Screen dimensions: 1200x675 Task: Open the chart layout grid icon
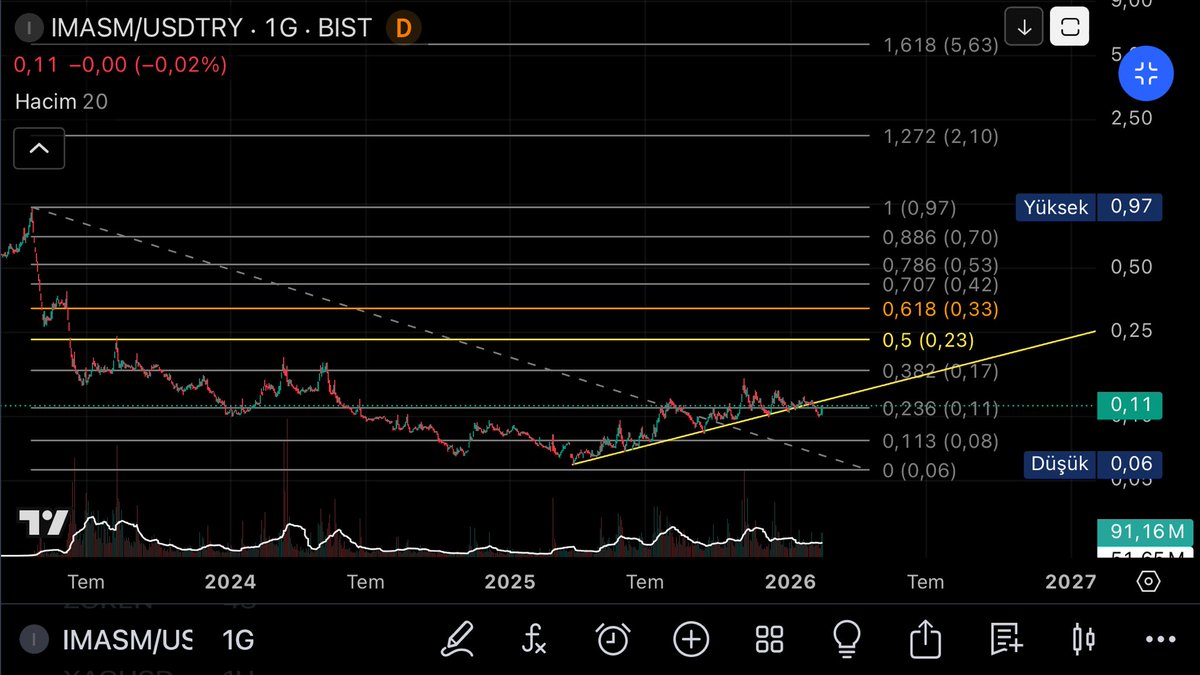(x=769, y=638)
